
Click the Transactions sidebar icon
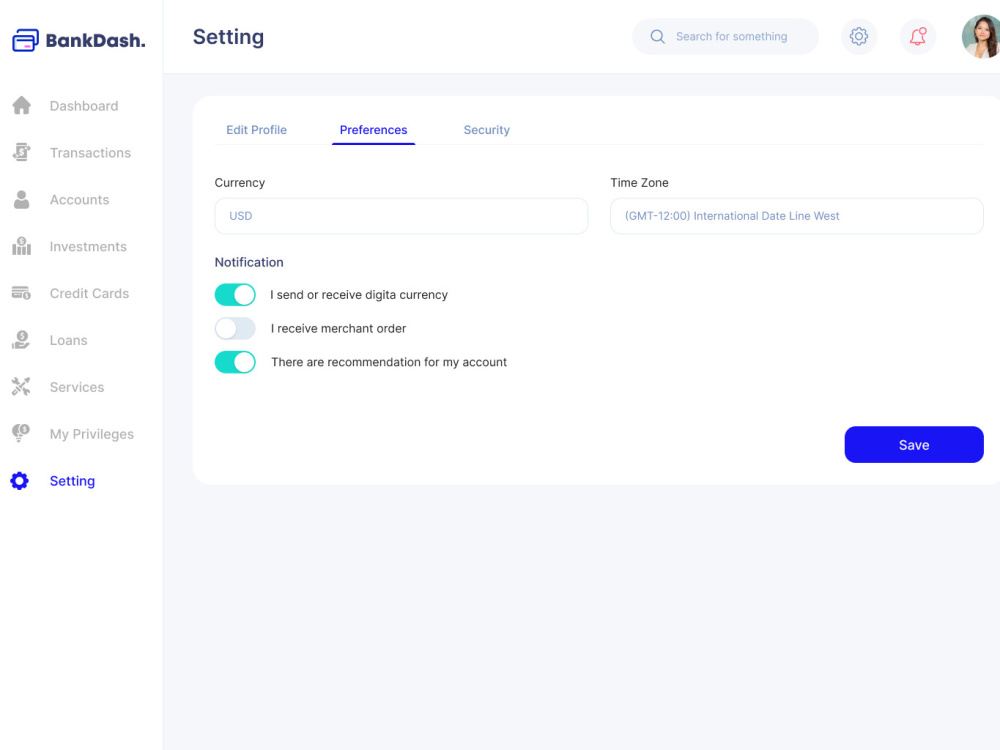(22, 152)
